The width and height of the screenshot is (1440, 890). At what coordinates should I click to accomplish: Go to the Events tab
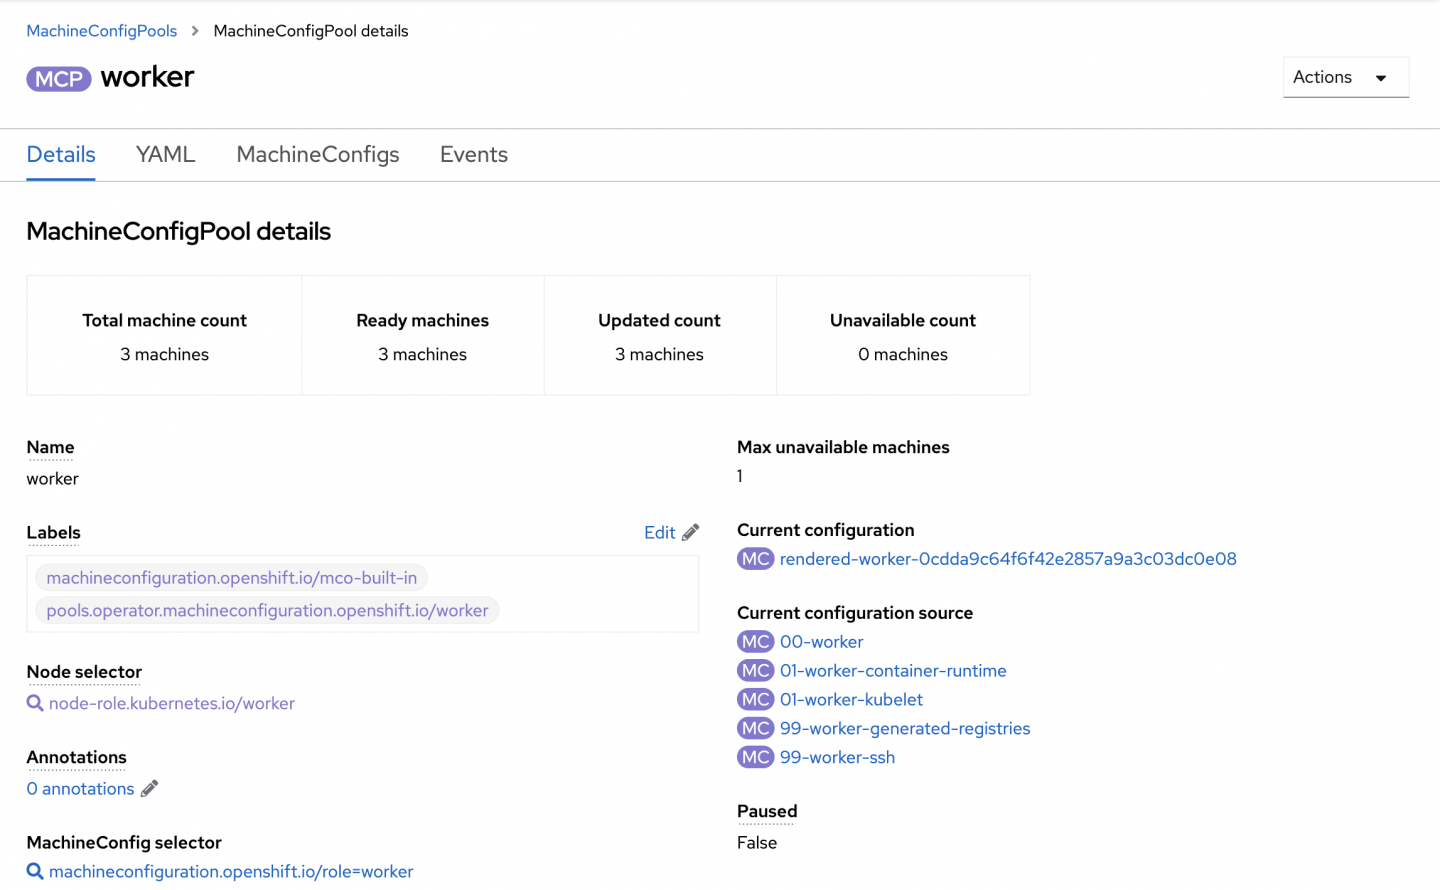click(x=474, y=155)
